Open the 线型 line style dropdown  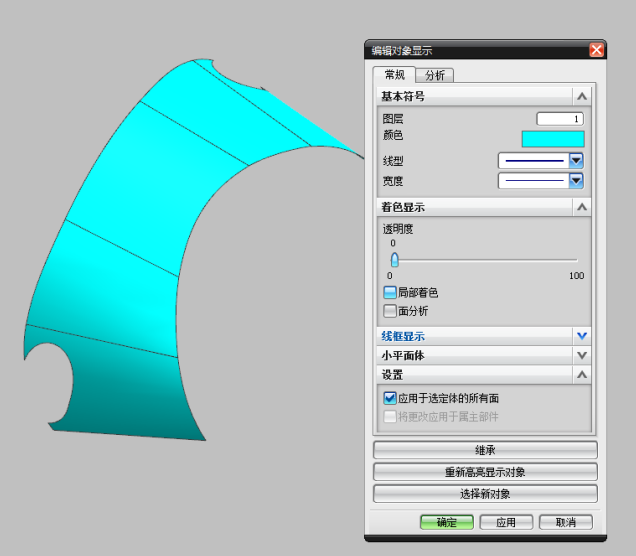pos(576,161)
